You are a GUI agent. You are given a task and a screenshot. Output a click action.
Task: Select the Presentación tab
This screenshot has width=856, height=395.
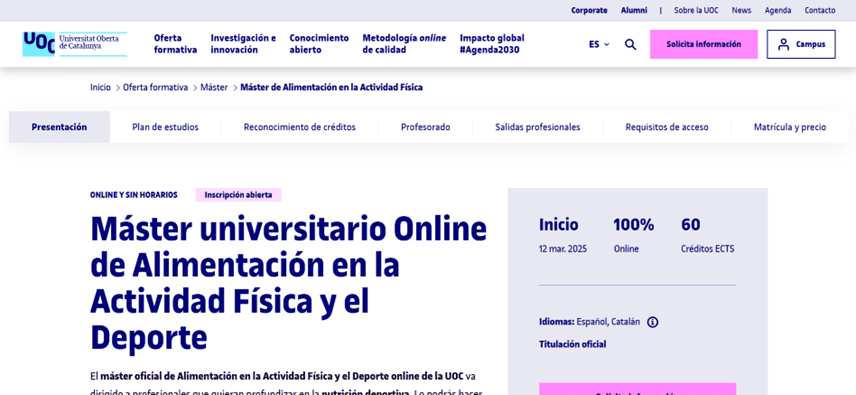coord(59,127)
